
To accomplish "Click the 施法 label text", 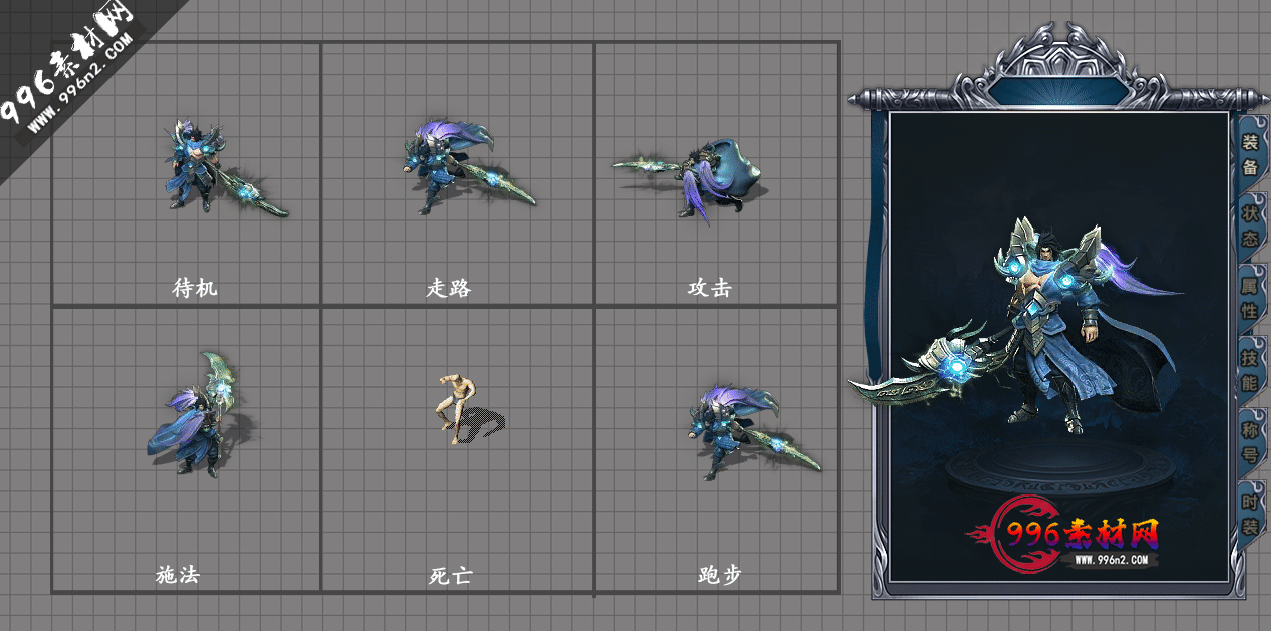I will (178, 575).
